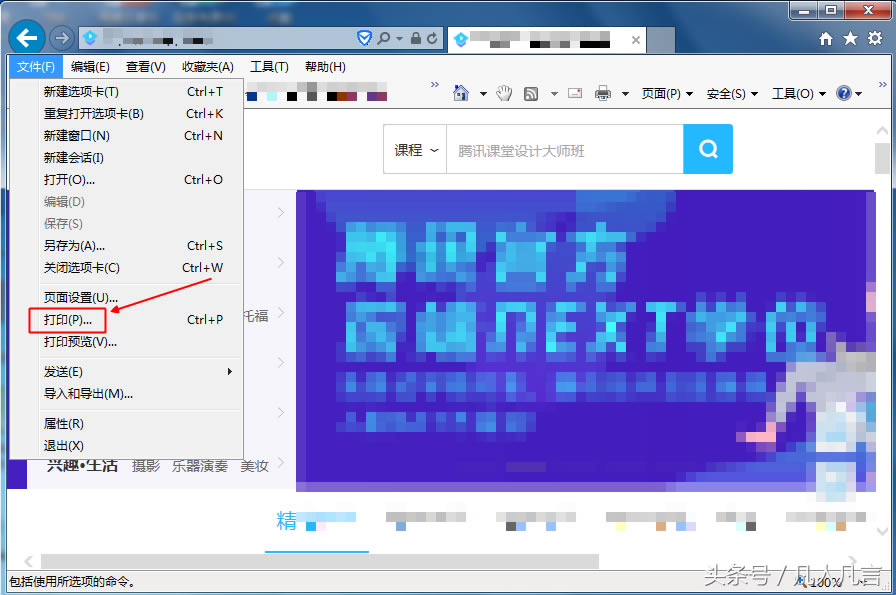Click the blue magnifier search button
The image size is (896, 595).
(x=708, y=147)
